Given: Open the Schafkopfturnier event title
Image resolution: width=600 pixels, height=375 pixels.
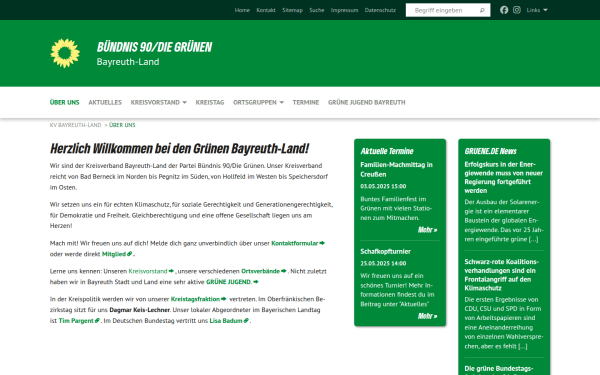Looking at the screenshot, I should tap(385, 251).
